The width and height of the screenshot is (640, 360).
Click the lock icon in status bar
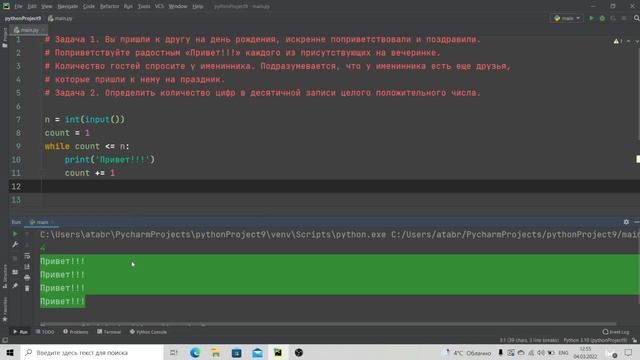click(x=634, y=340)
